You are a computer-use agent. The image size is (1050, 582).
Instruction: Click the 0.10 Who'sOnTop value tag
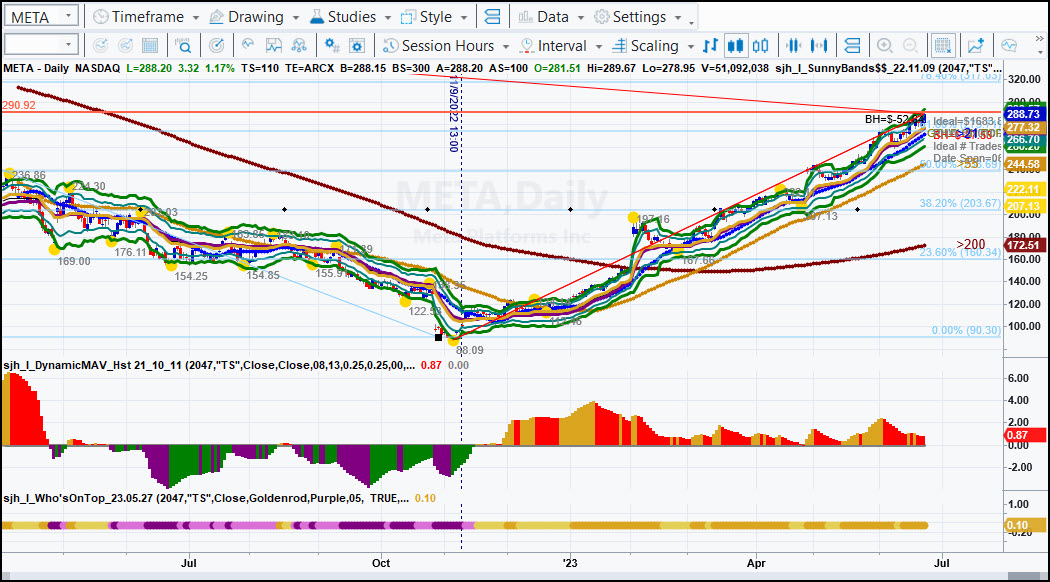point(1023,526)
